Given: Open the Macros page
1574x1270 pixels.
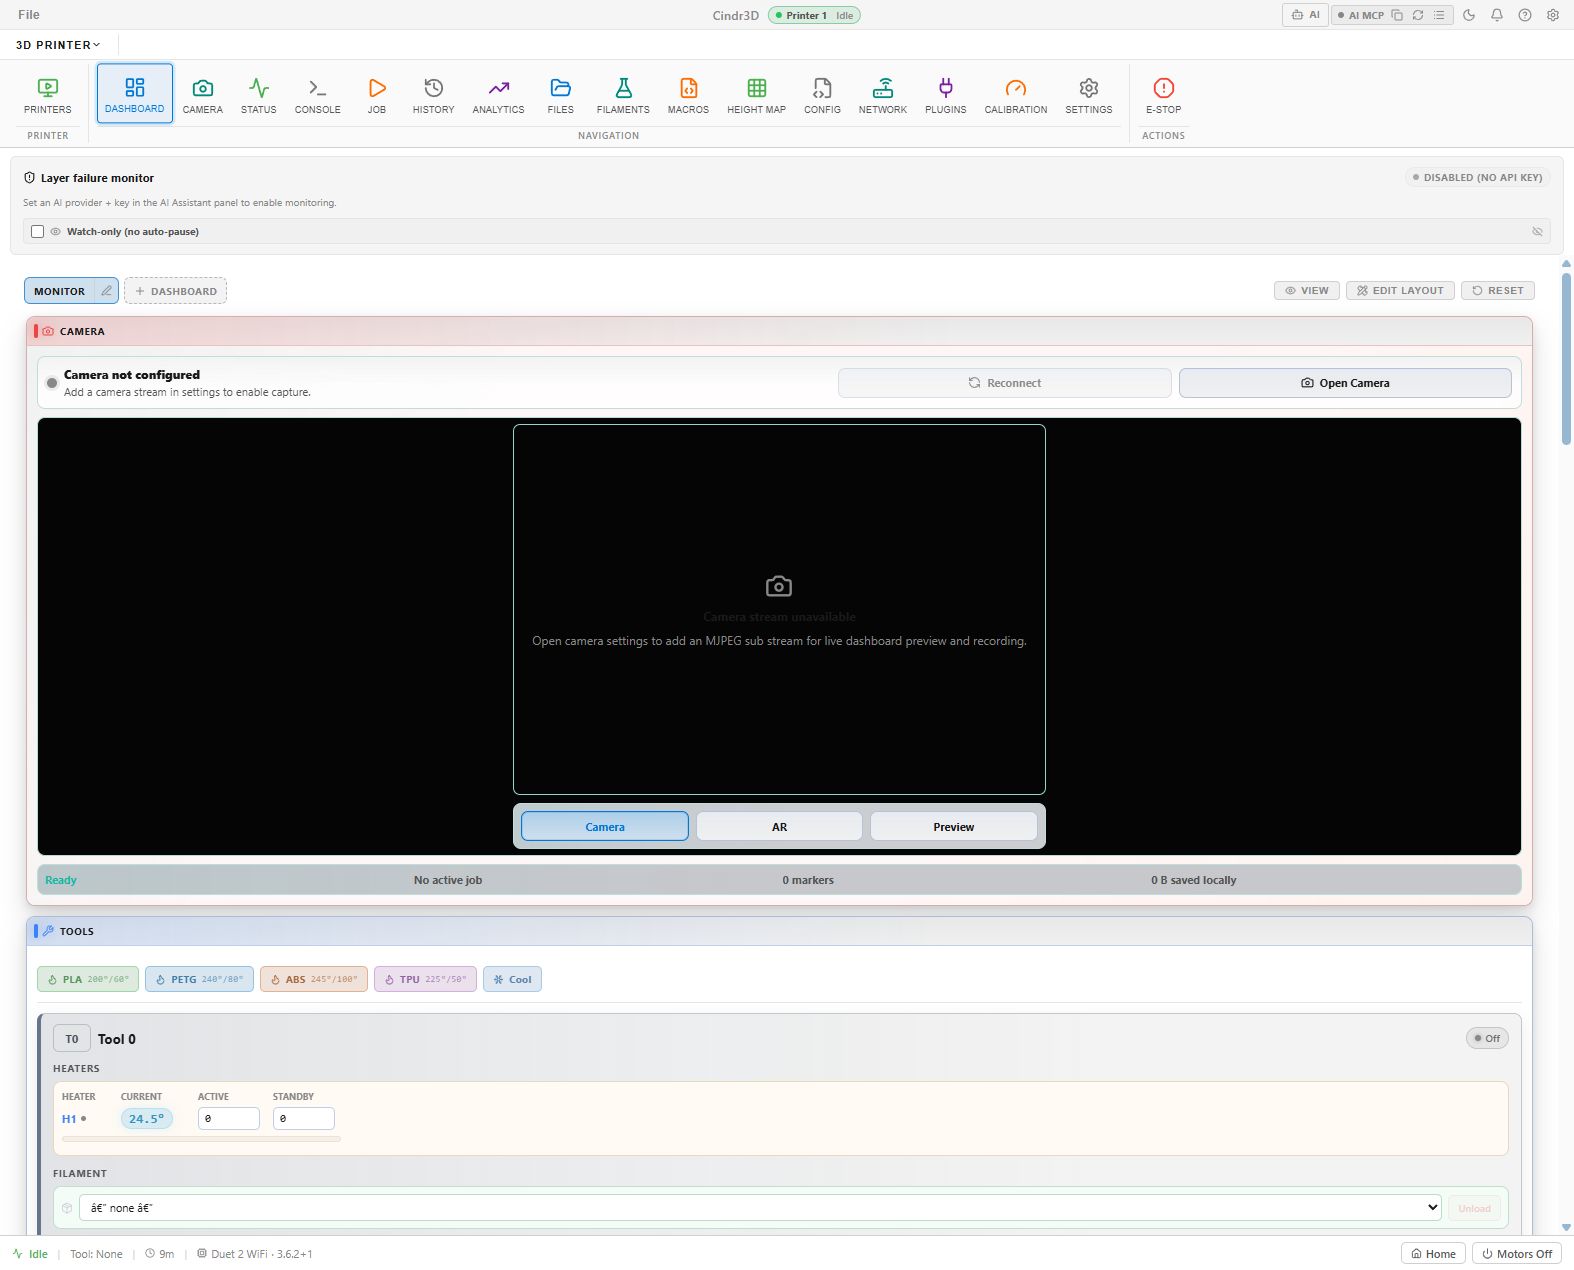Looking at the screenshot, I should 689,94.
